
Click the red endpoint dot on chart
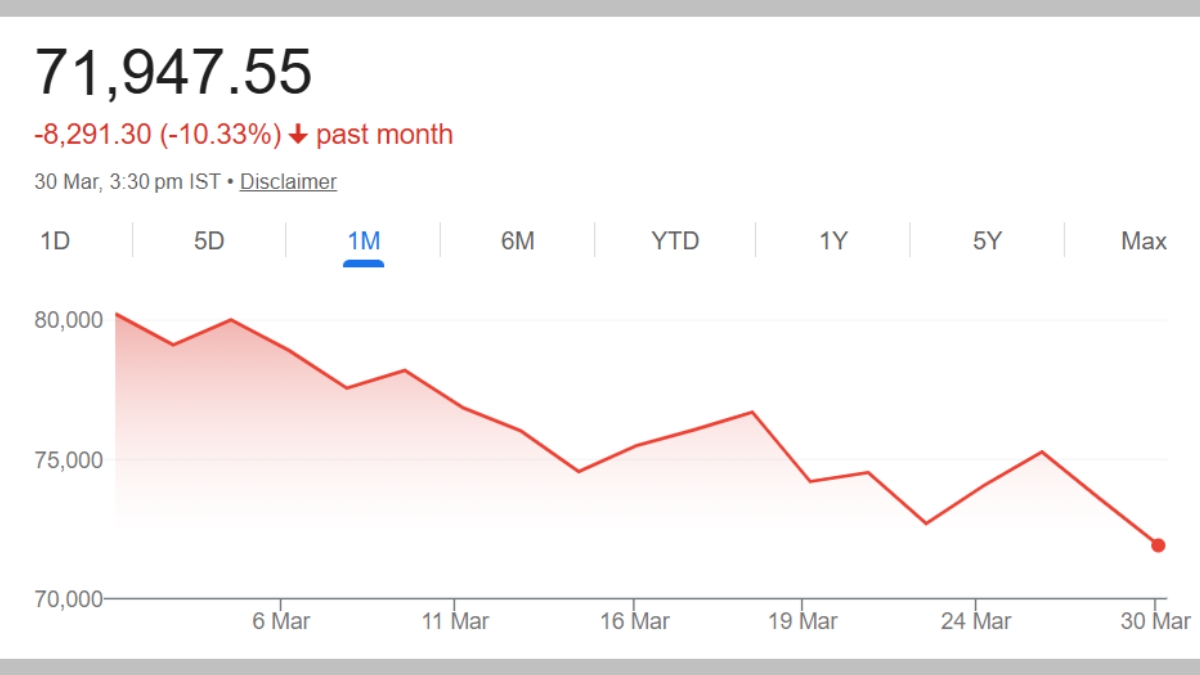pos(1158,545)
